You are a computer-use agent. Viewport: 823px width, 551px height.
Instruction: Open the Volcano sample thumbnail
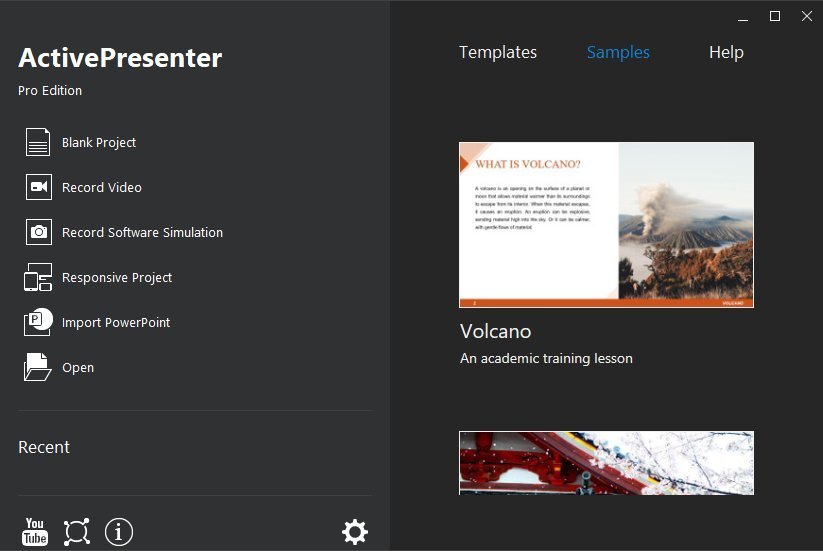pyautogui.click(x=606, y=225)
